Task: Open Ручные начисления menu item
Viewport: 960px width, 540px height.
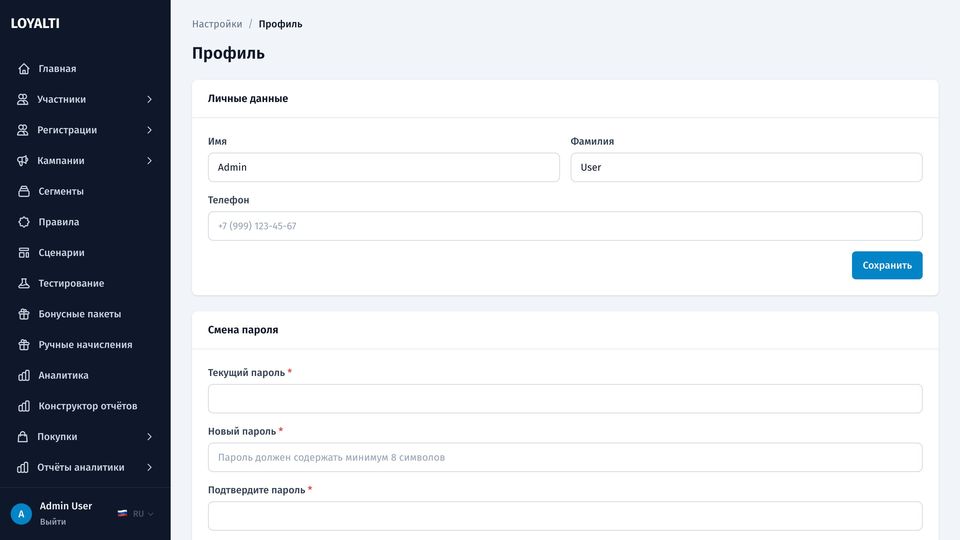Action: click(85, 344)
